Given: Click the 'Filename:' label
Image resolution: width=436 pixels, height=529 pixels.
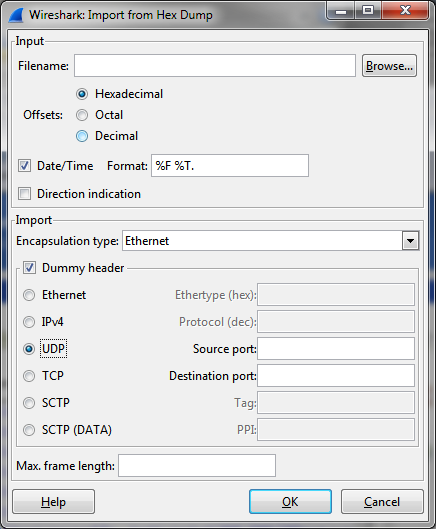Looking at the screenshot, I should [x=43, y=66].
